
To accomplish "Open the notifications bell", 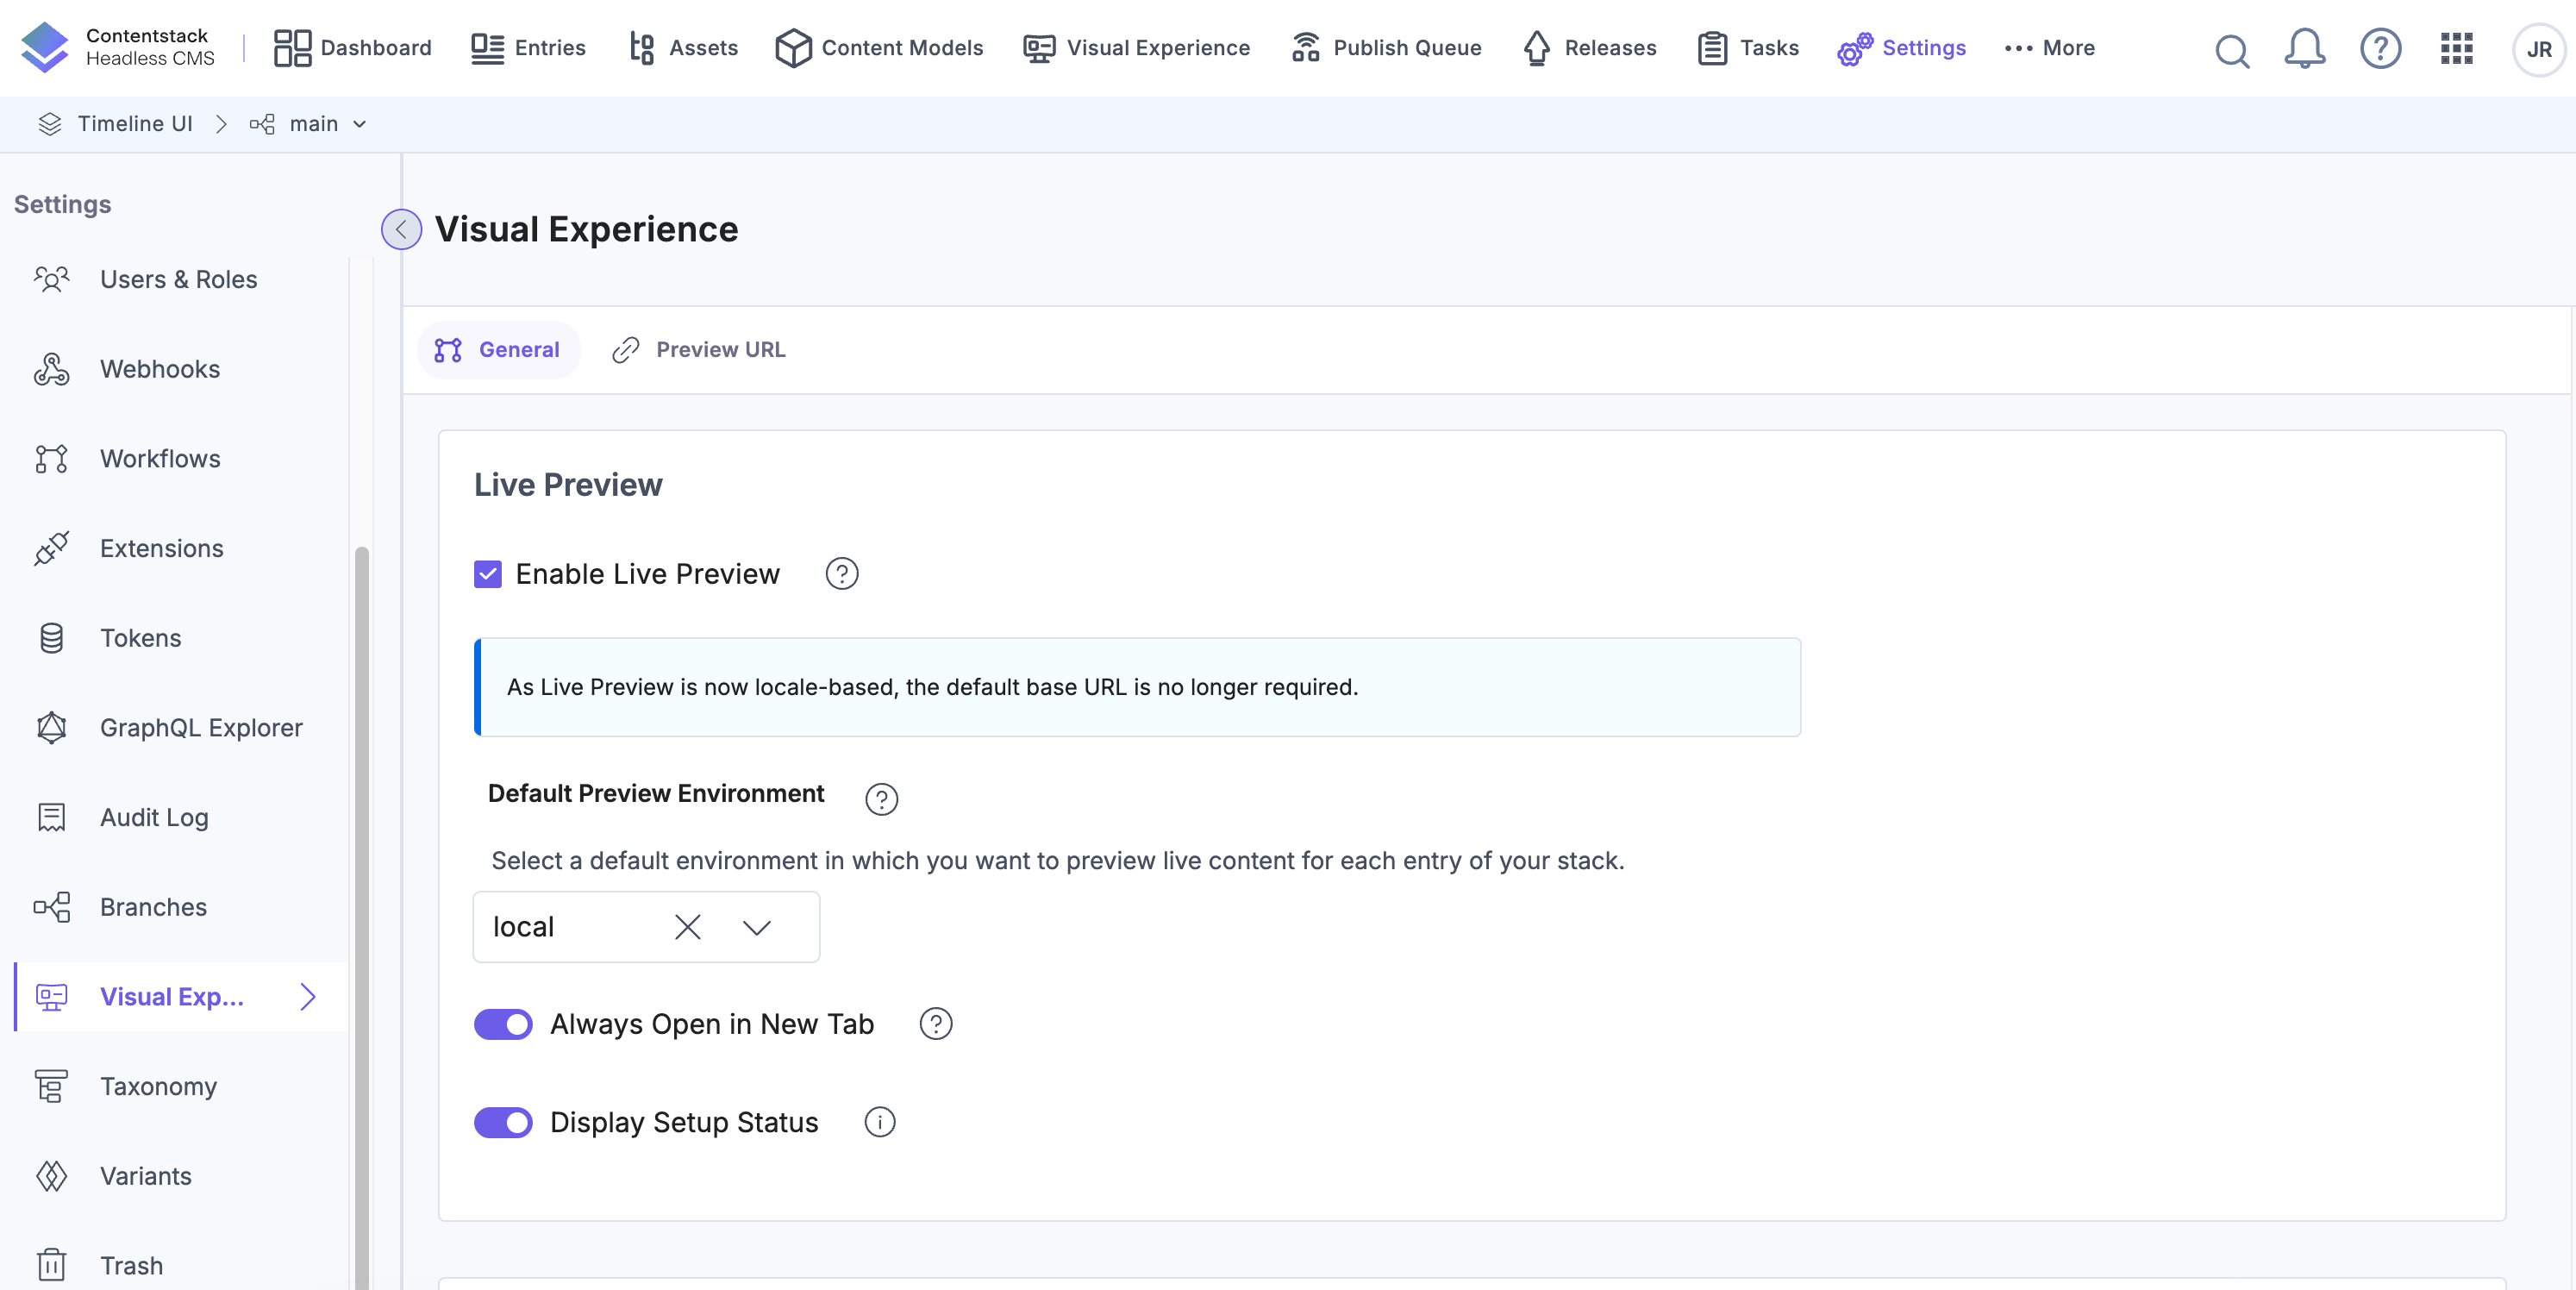I will tap(2304, 48).
